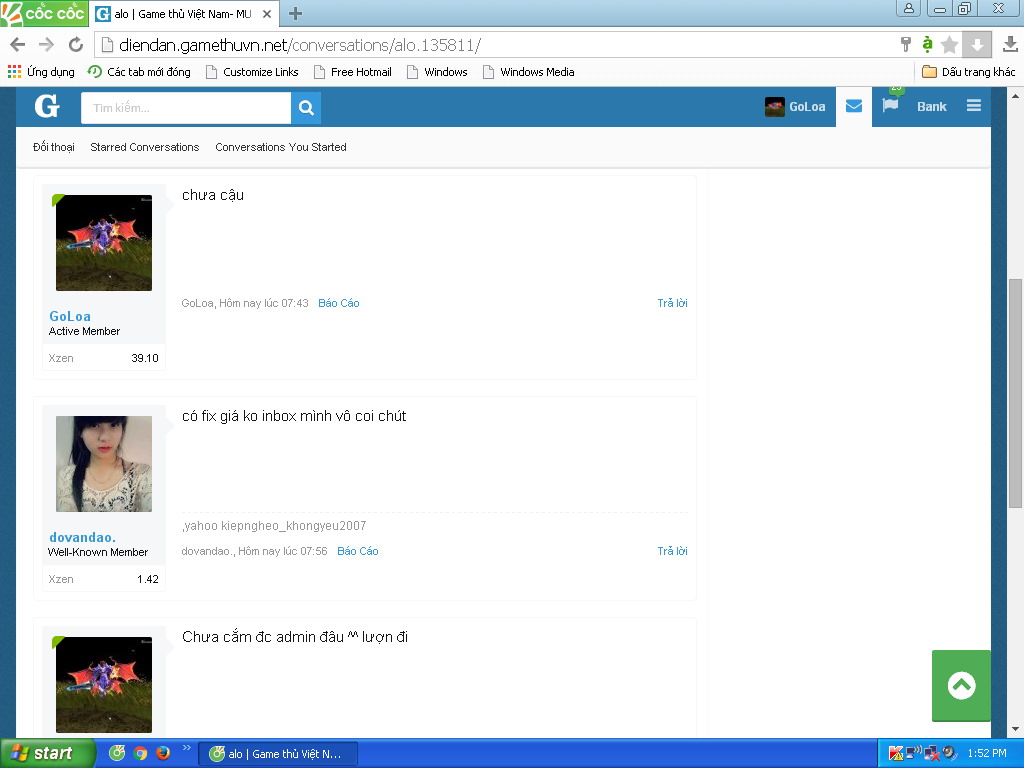Open the user profile icon in title bar
Screen dimensions: 1024x768
point(908,8)
